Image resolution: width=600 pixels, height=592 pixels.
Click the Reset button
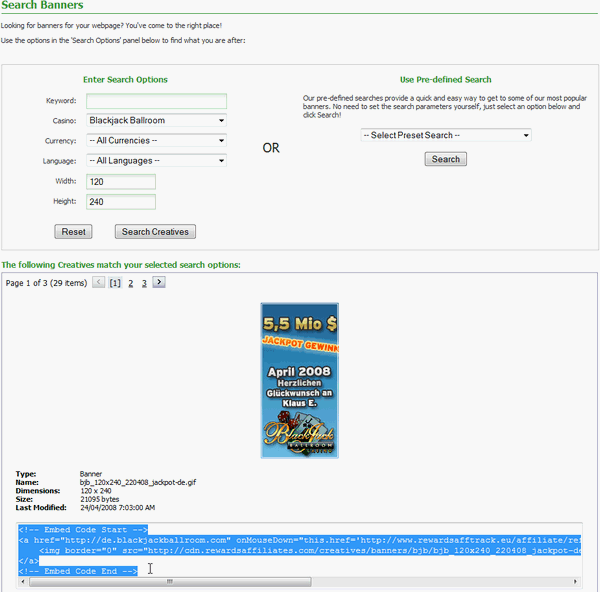click(73, 232)
